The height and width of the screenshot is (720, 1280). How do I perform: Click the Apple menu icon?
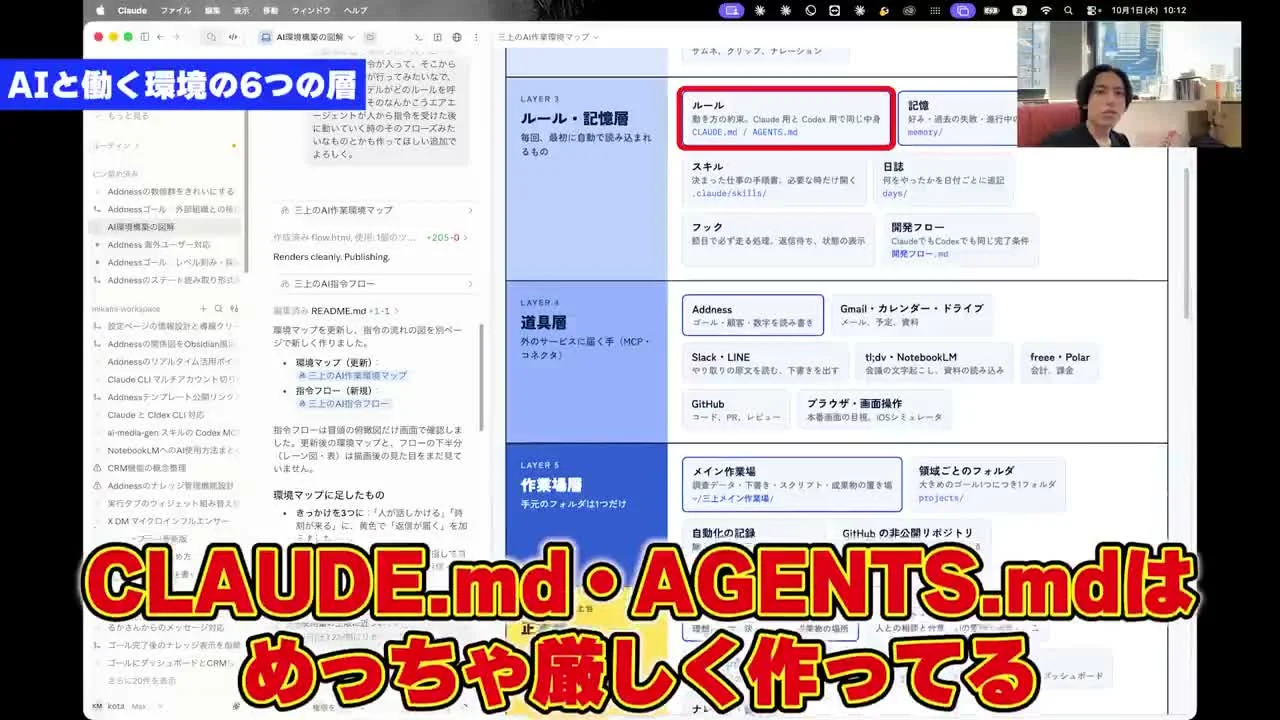[100, 10]
